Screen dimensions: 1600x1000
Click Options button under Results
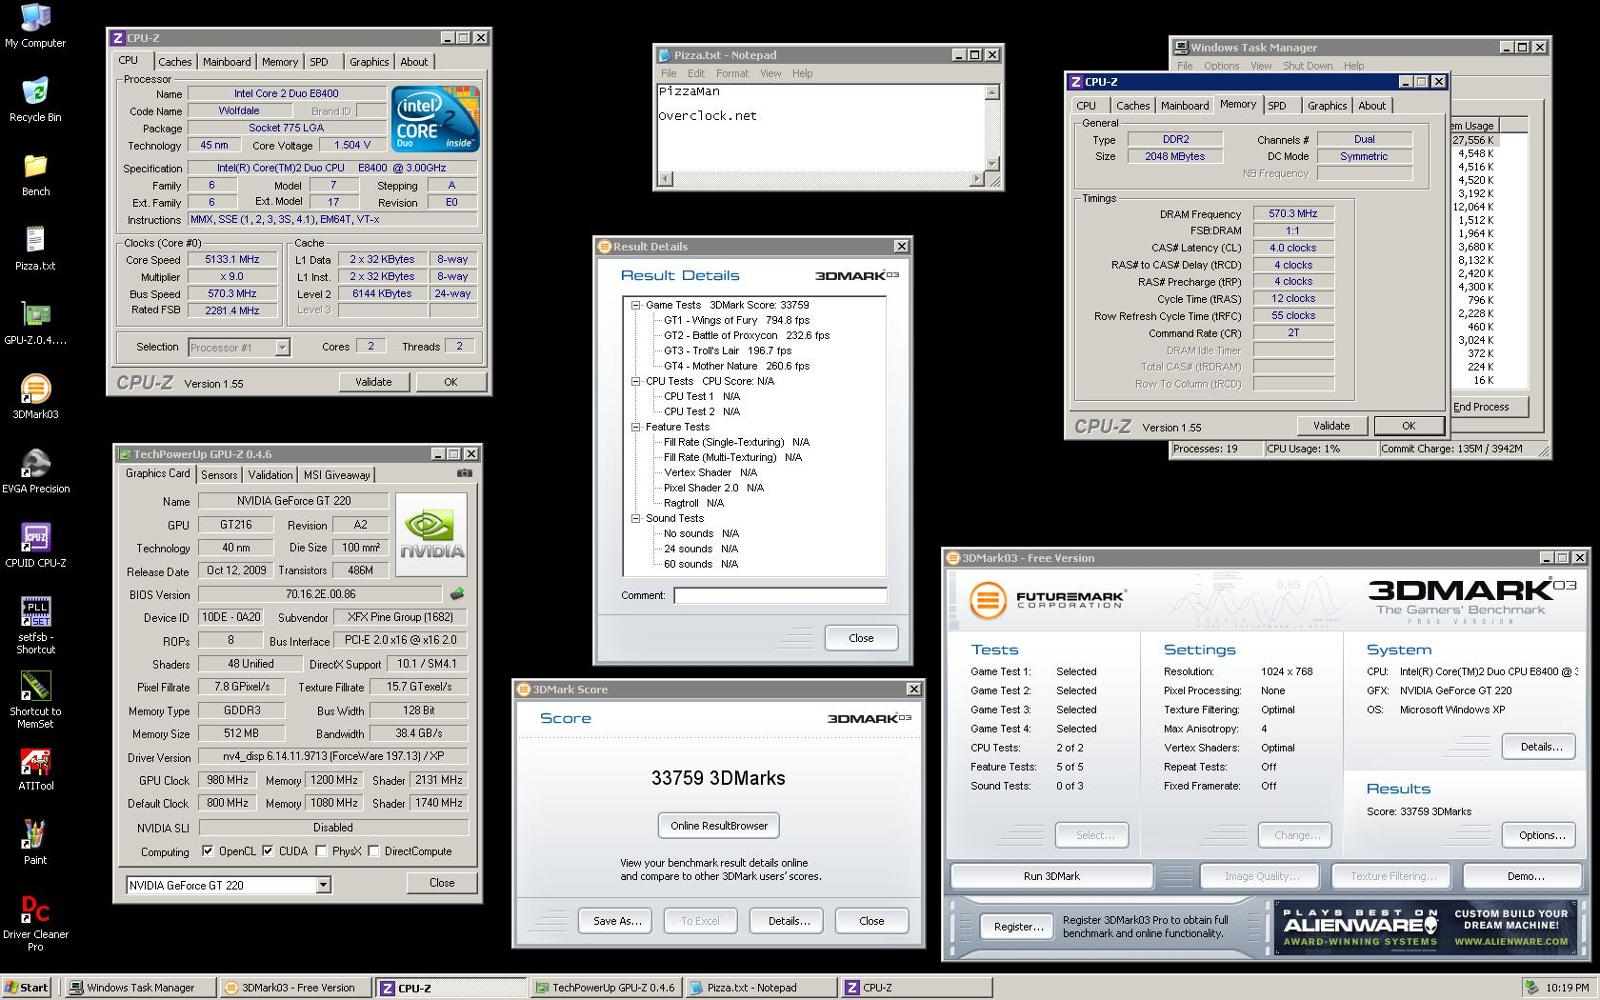point(1541,835)
